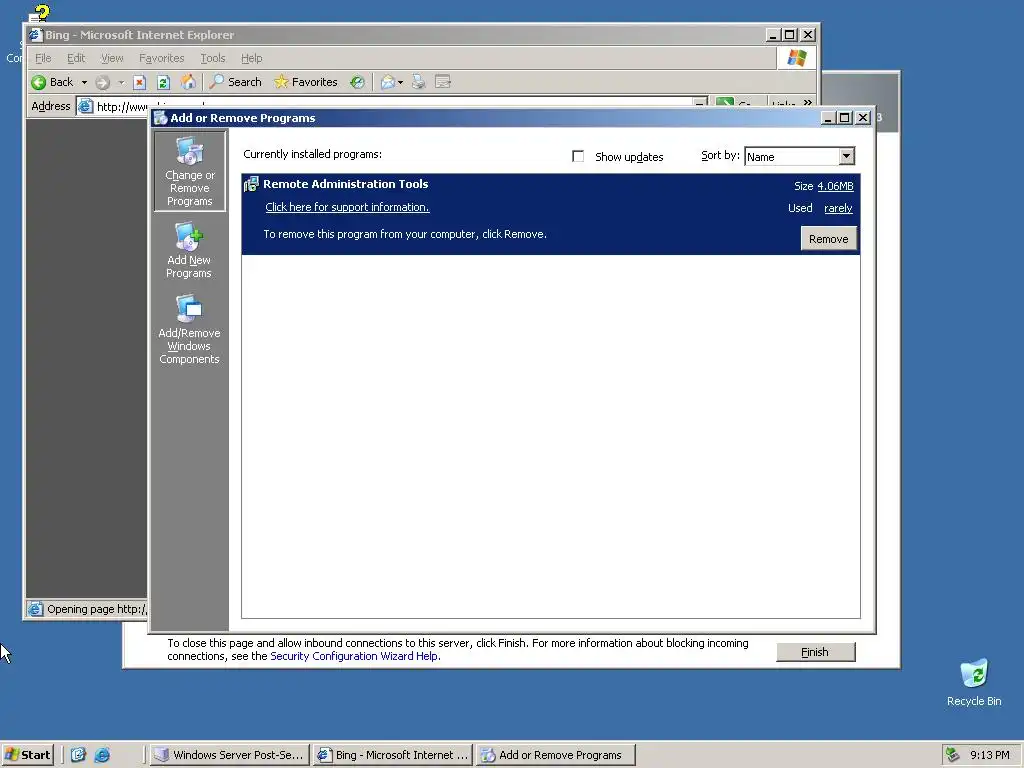
Task: Launch Internet Explorer from quick launch
Action: (103, 755)
